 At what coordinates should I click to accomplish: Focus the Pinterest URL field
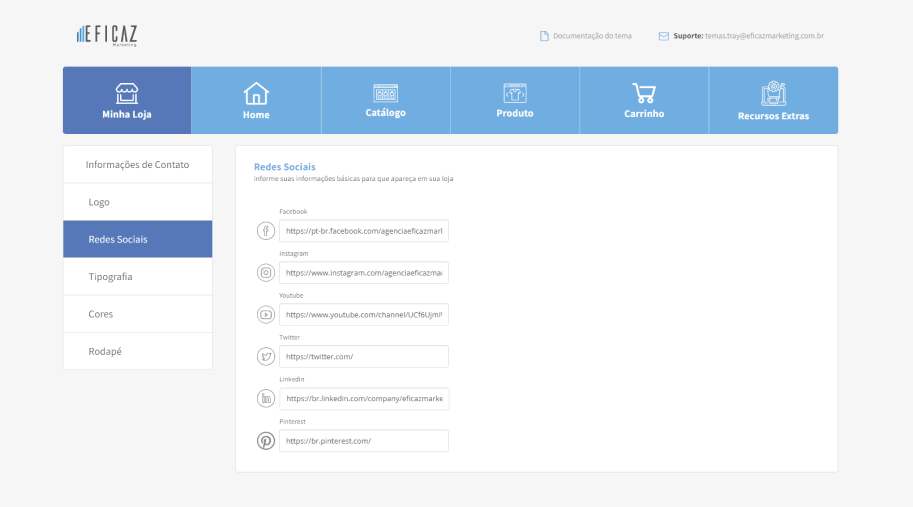pos(364,441)
